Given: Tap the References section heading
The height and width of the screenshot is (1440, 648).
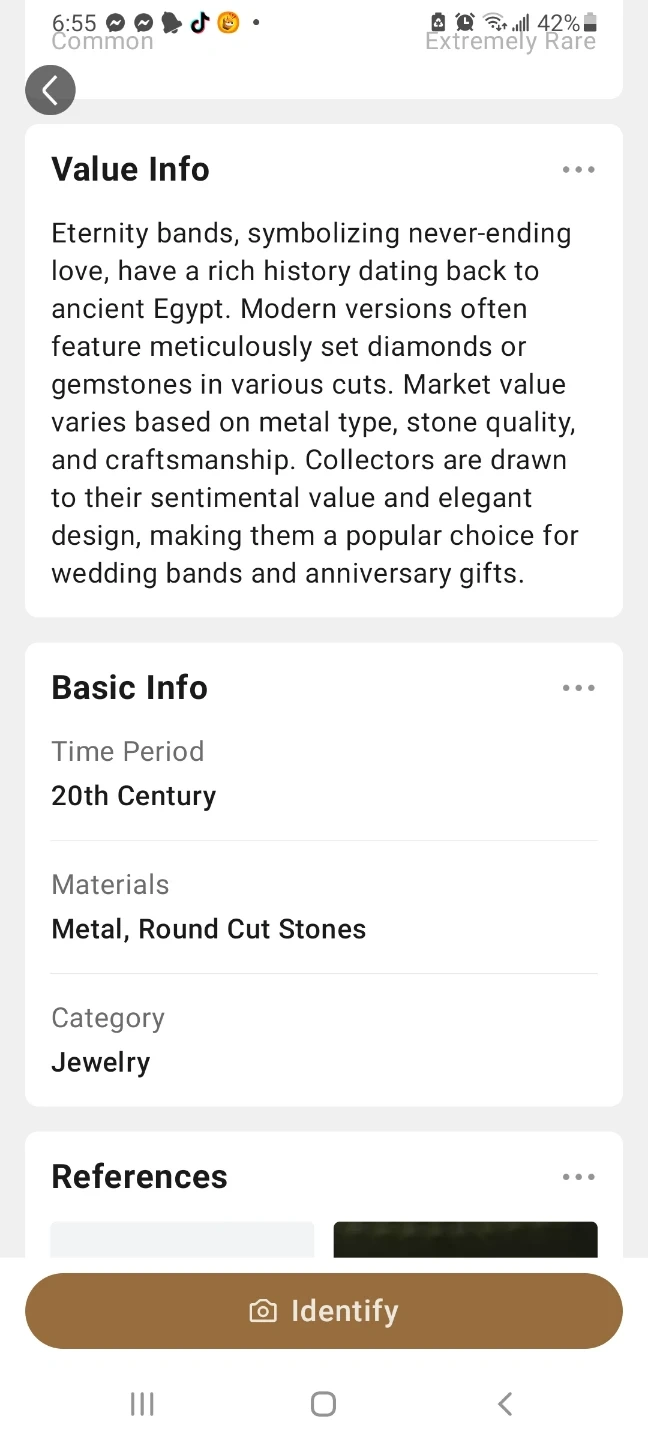Looking at the screenshot, I should [x=139, y=1177].
